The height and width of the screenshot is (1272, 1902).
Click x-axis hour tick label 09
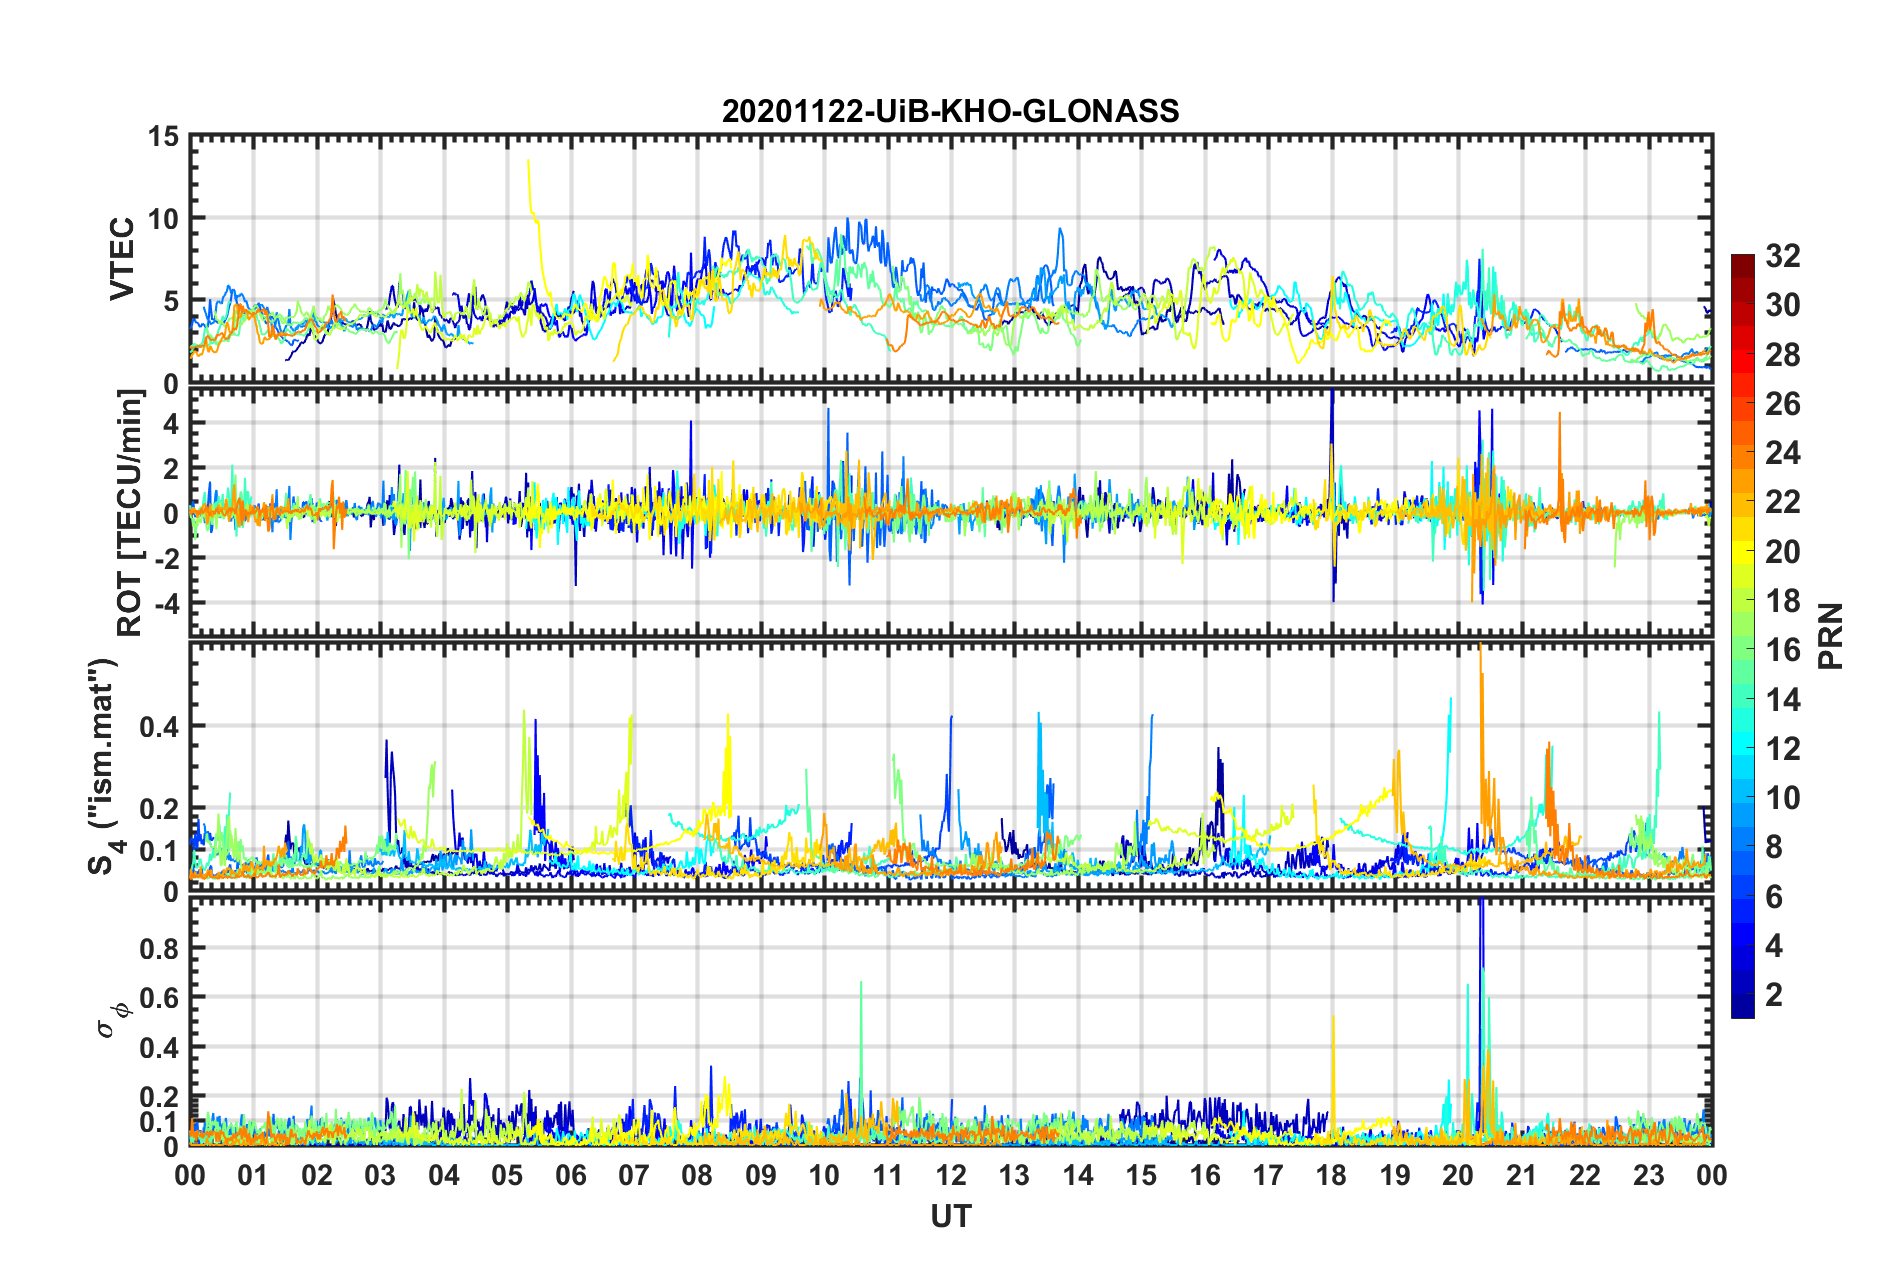(761, 1176)
